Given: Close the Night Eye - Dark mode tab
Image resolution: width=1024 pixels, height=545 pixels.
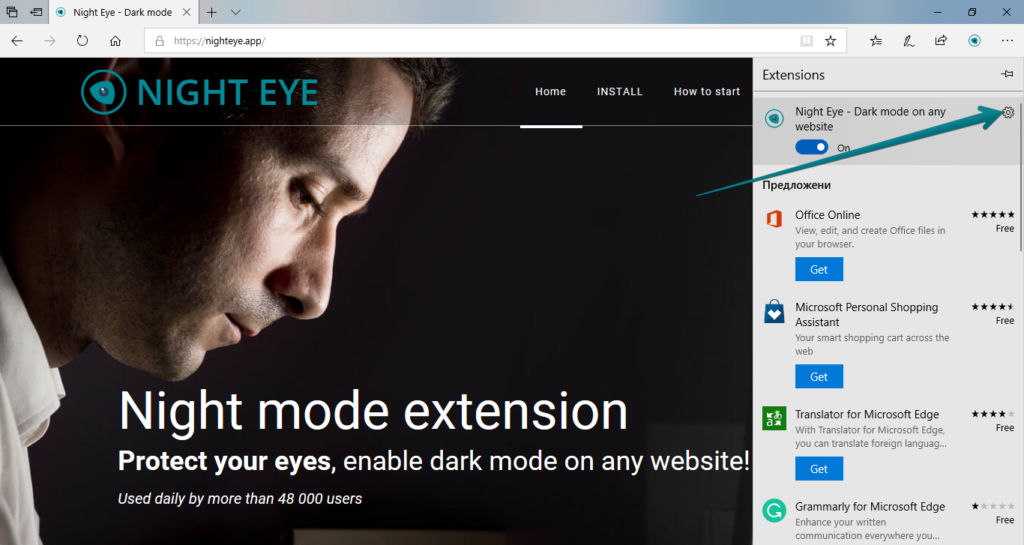Looking at the screenshot, I should pyautogui.click(x=187, y=12).
